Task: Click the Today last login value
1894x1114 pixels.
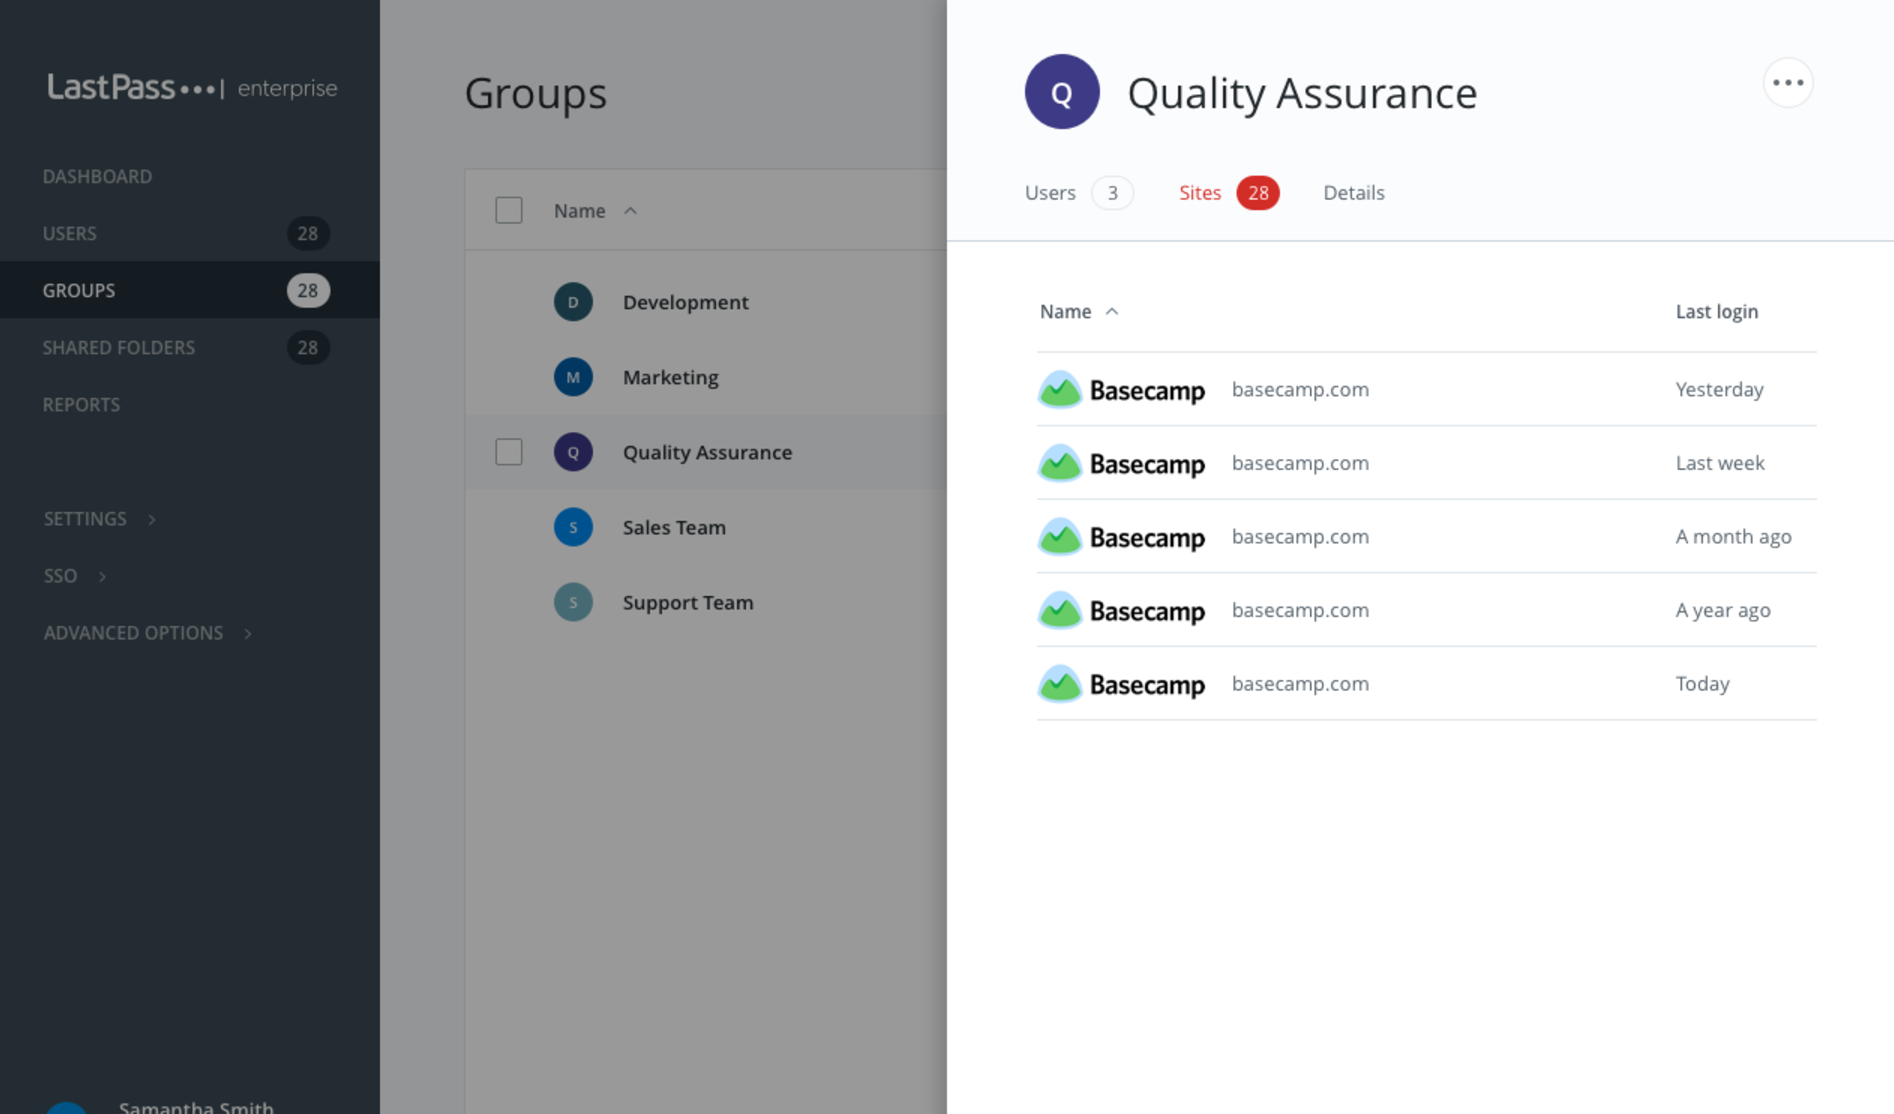Action: (x=1702, y=684)
